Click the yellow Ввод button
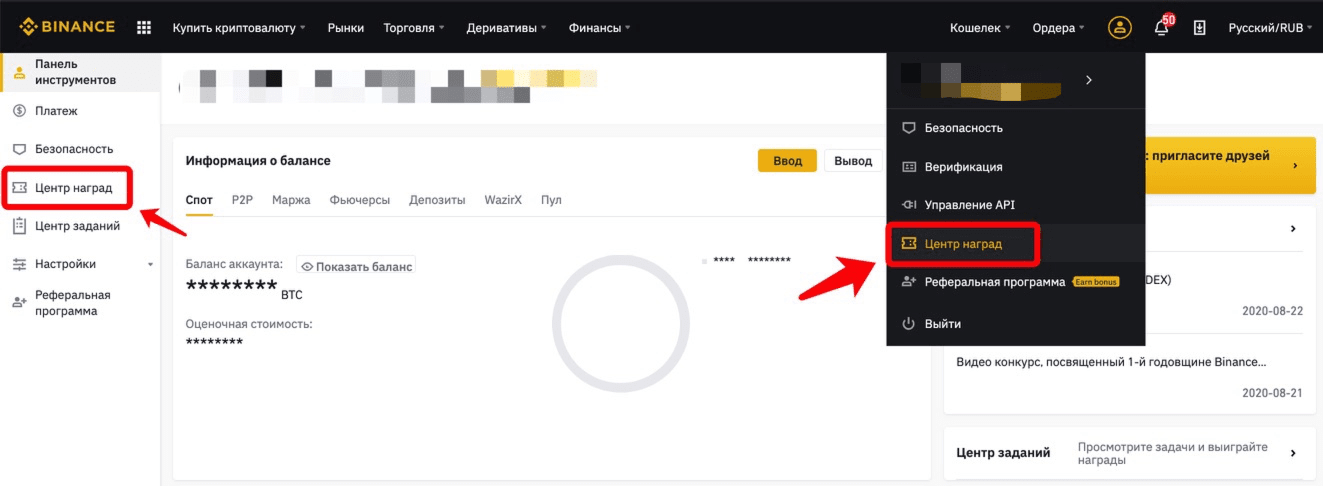 click(x=787, y=161)
